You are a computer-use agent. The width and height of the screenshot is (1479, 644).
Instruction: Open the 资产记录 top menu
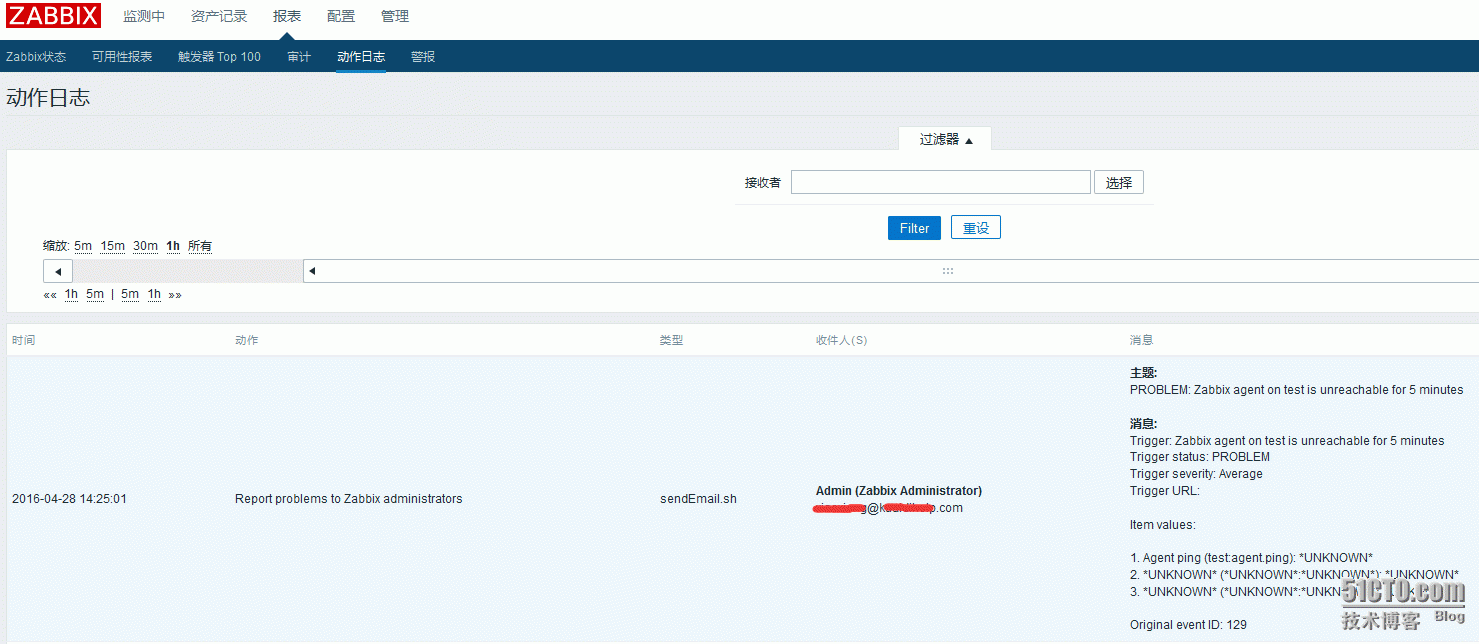219,16
